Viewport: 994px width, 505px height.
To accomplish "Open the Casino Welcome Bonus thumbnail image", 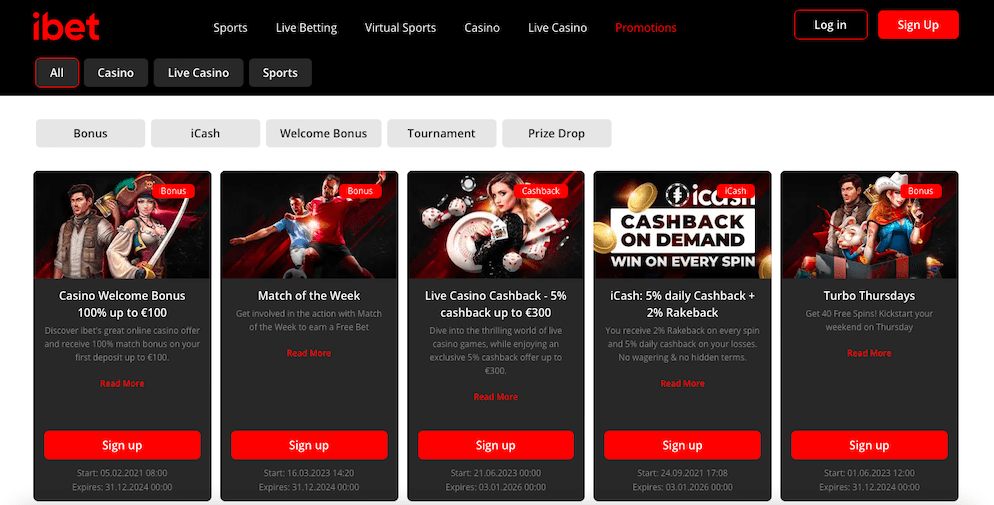I will (x=122, y=225).
